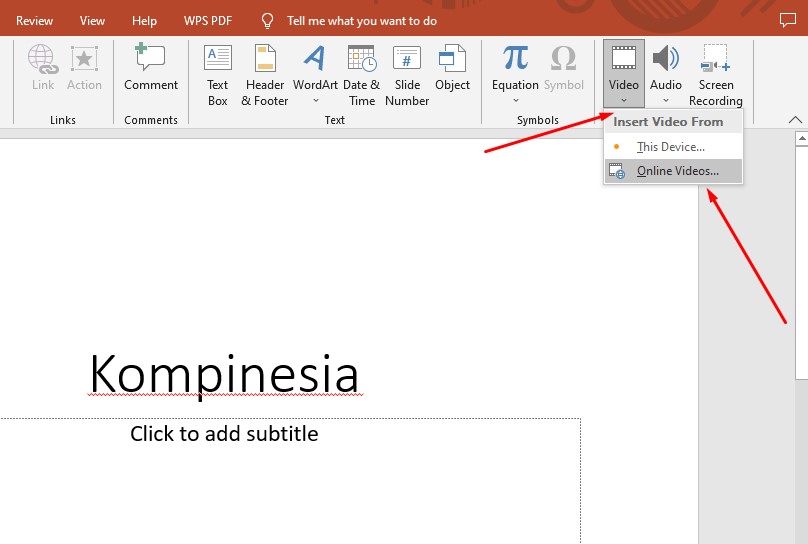Choose Online Videos from menu
The width and height of the screenshot is (808, 544).
pos(677,171)
